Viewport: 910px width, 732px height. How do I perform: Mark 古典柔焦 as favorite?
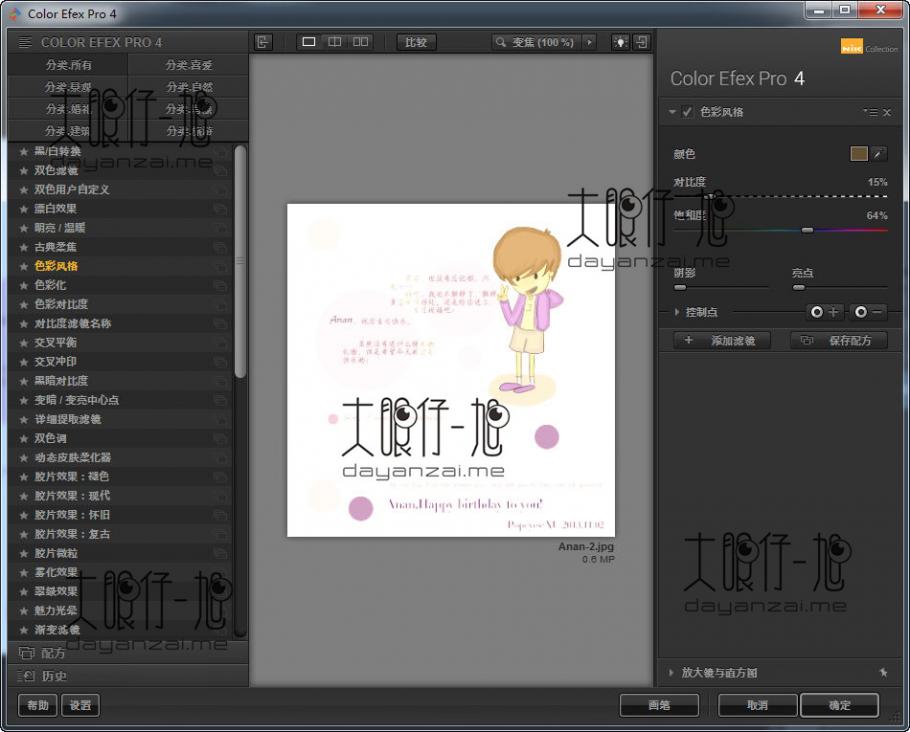pyautogui.click(x=24, y=247)
